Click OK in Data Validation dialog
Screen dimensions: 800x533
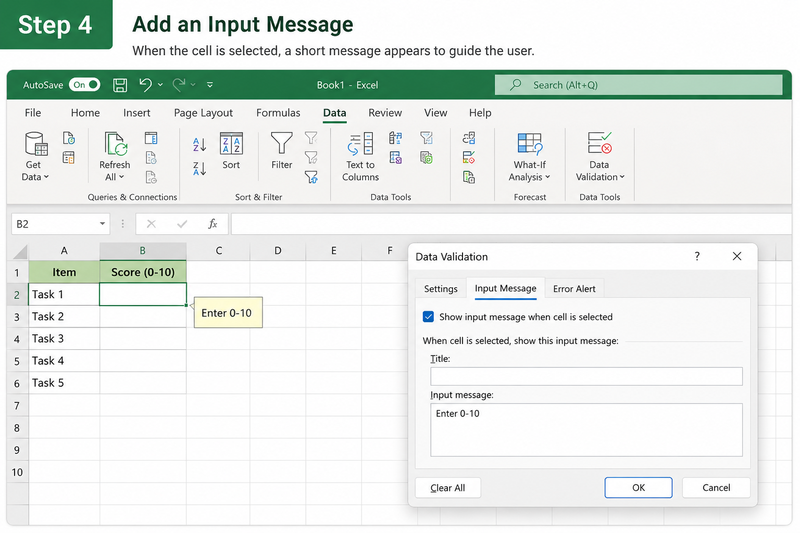coord(638,488)
